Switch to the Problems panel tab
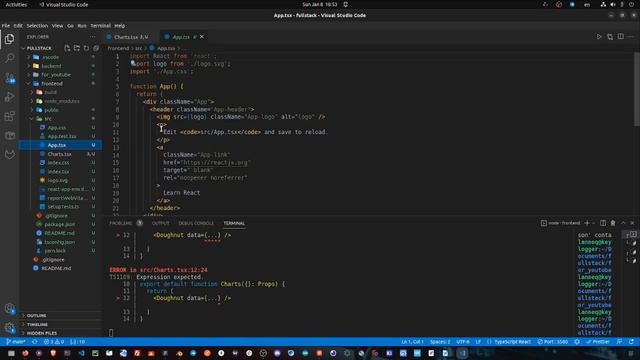The image size is (640, 360). pyautogui.click(x=121, y=223)
